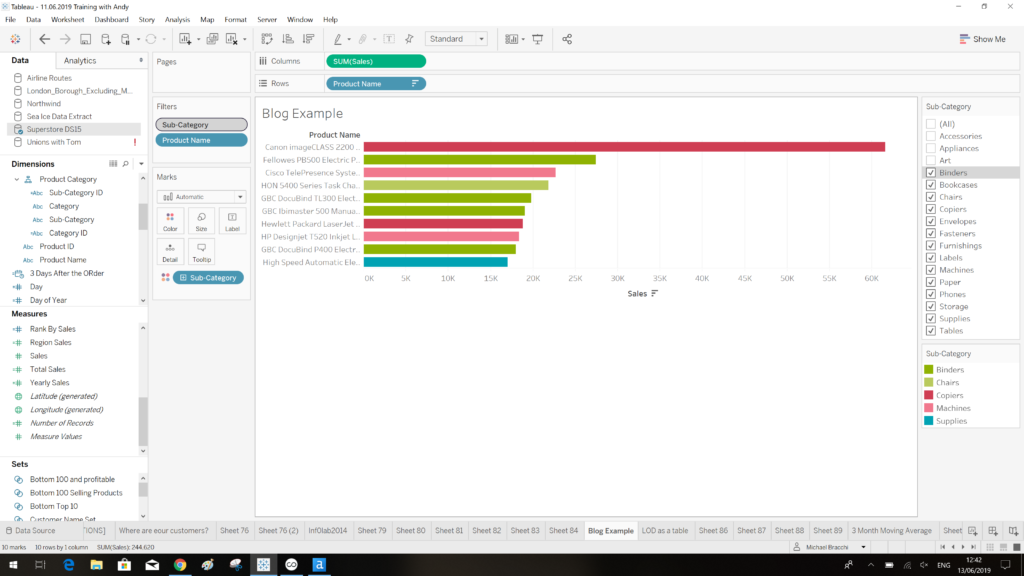This screenshot has height=576, width=1024.
Task: Open File Explorer from the taskbar
Action: pyautogui.click(x=96, y=565)
